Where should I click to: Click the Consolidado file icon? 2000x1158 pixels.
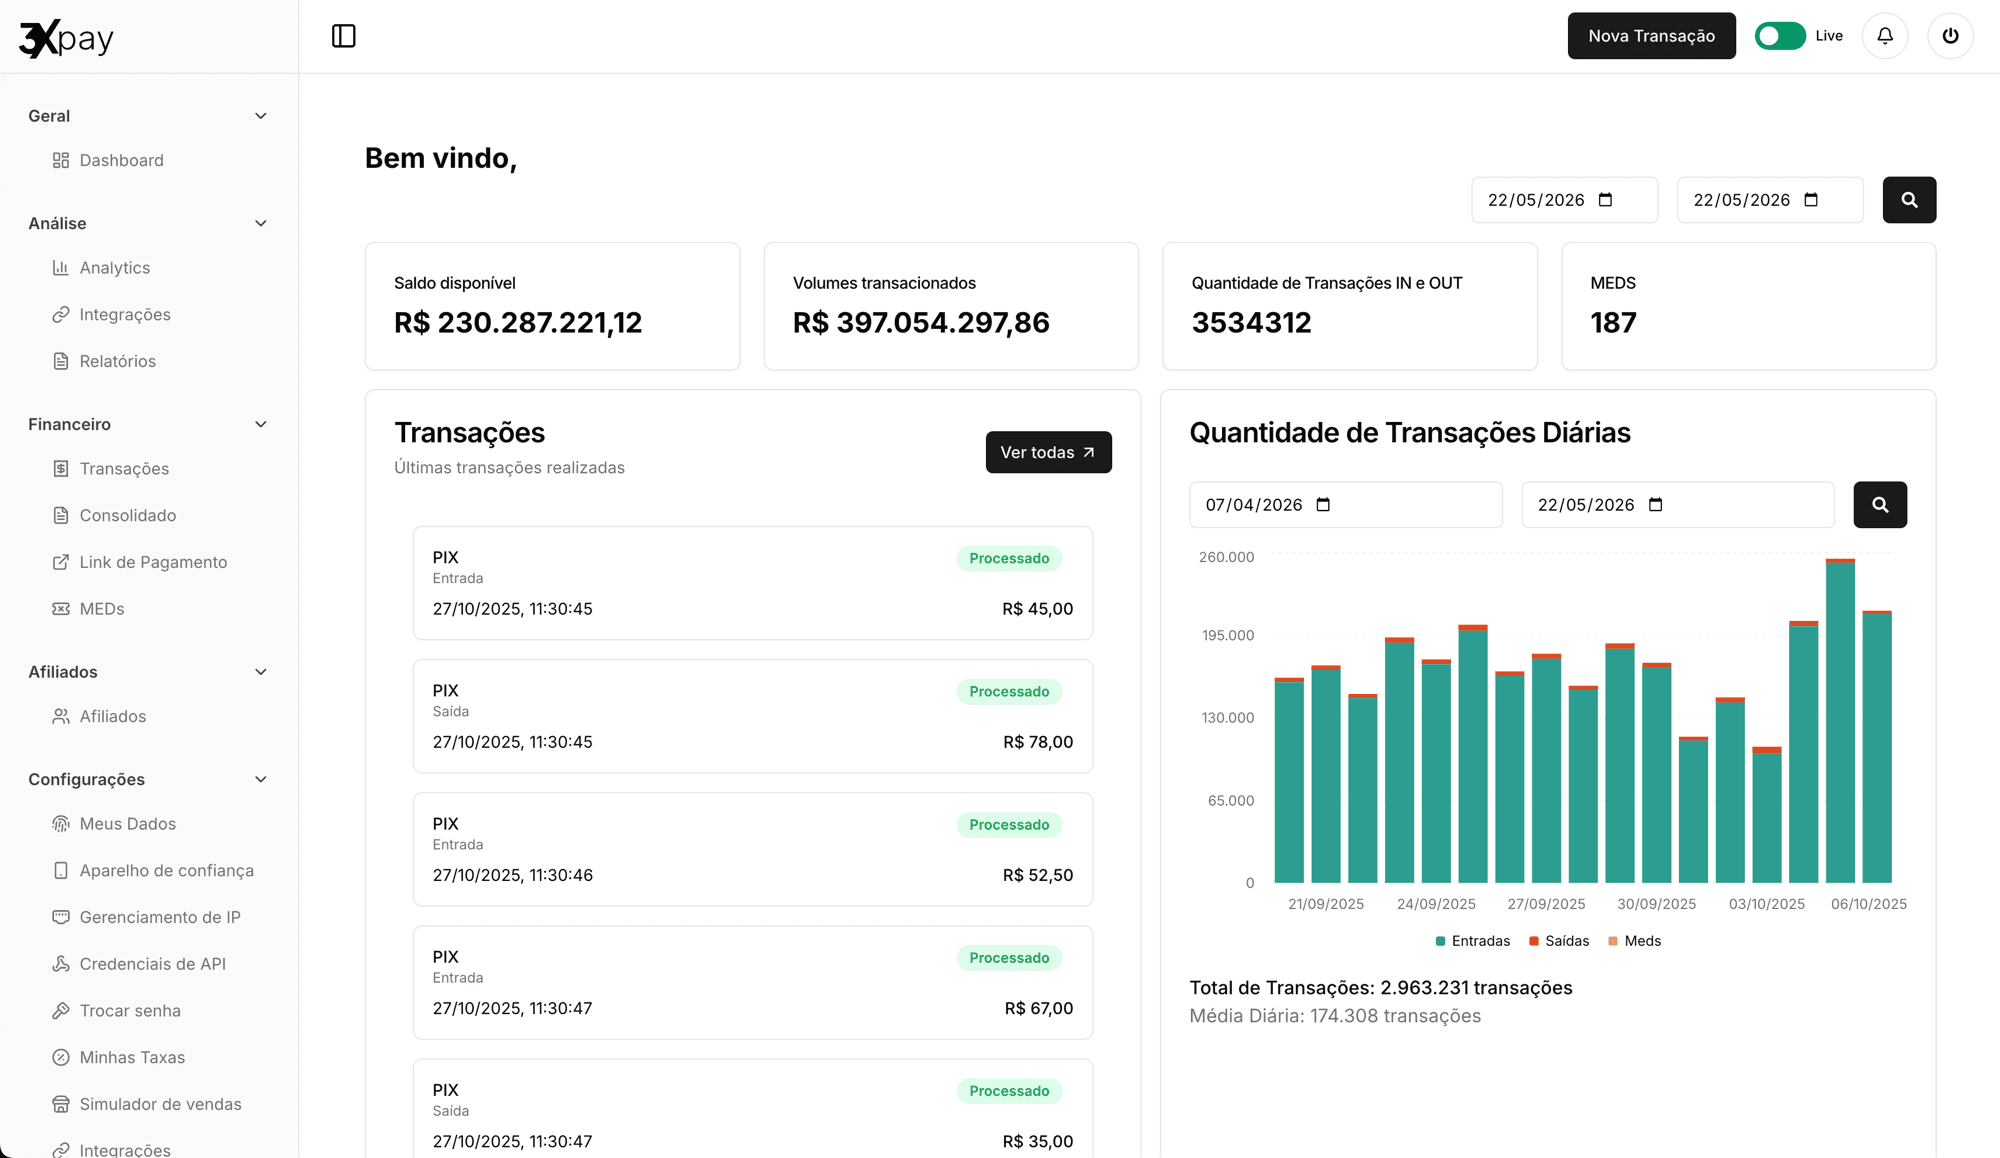click(x=61, y=516)
